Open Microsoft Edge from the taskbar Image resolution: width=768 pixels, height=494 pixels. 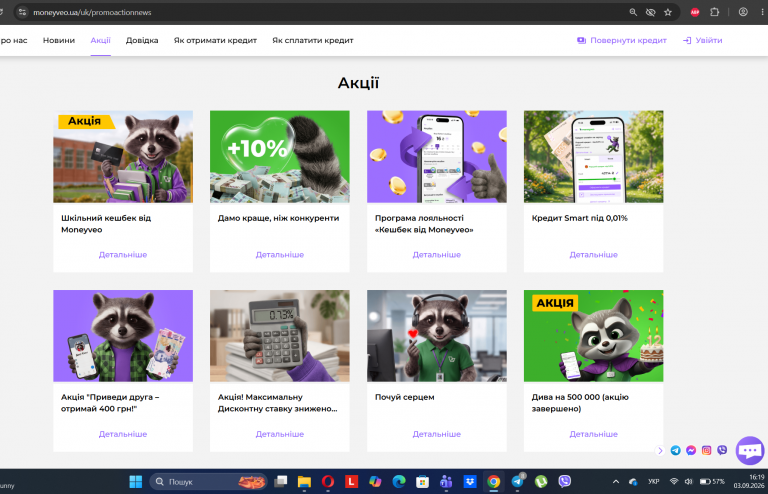(x=399, y=482)
